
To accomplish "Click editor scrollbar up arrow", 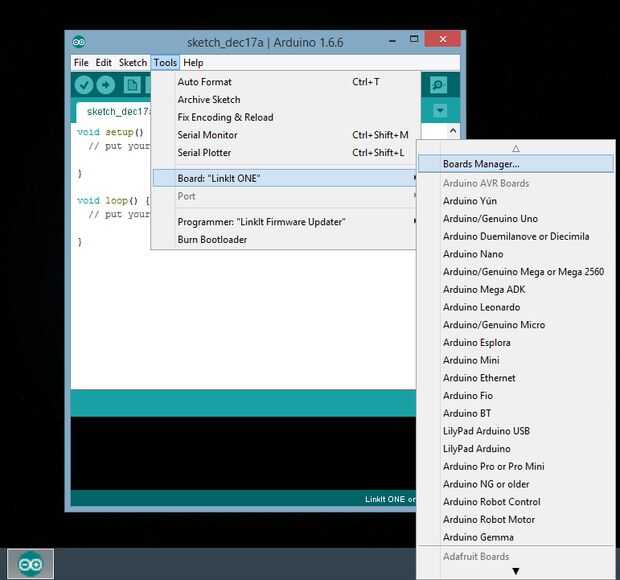I will point(453,130).
